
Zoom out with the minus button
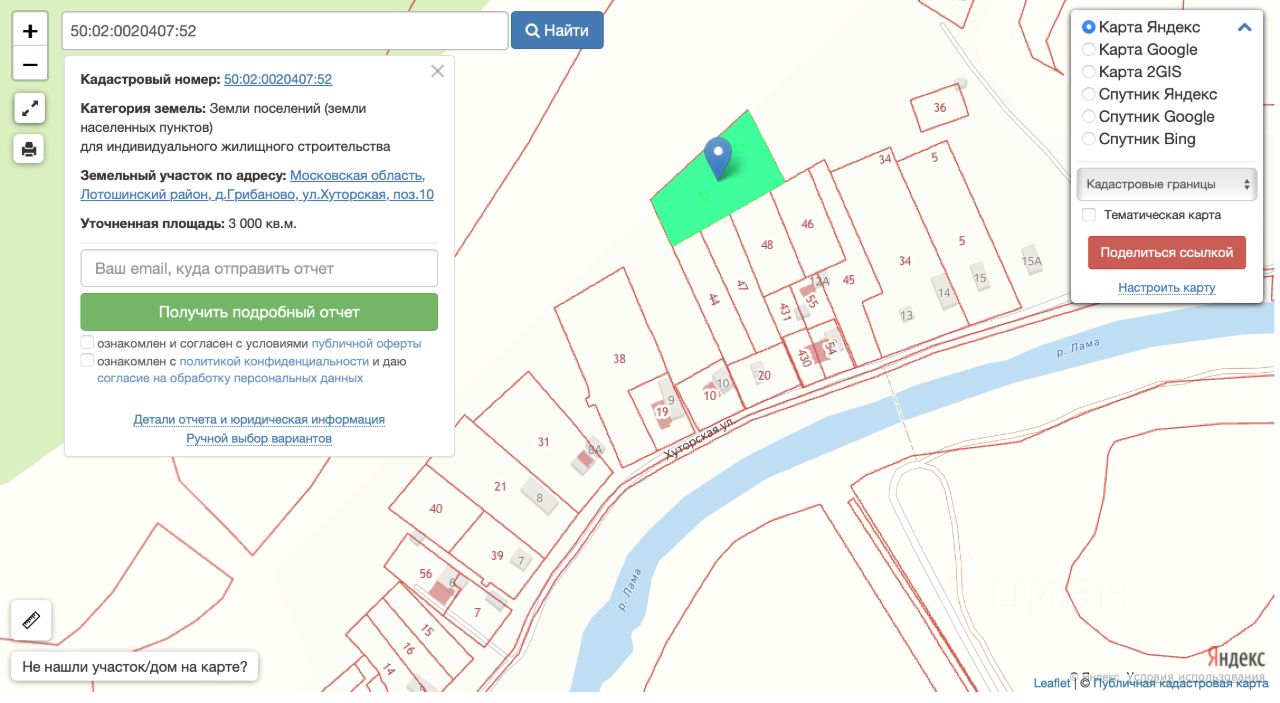click(x=30, y=65)
